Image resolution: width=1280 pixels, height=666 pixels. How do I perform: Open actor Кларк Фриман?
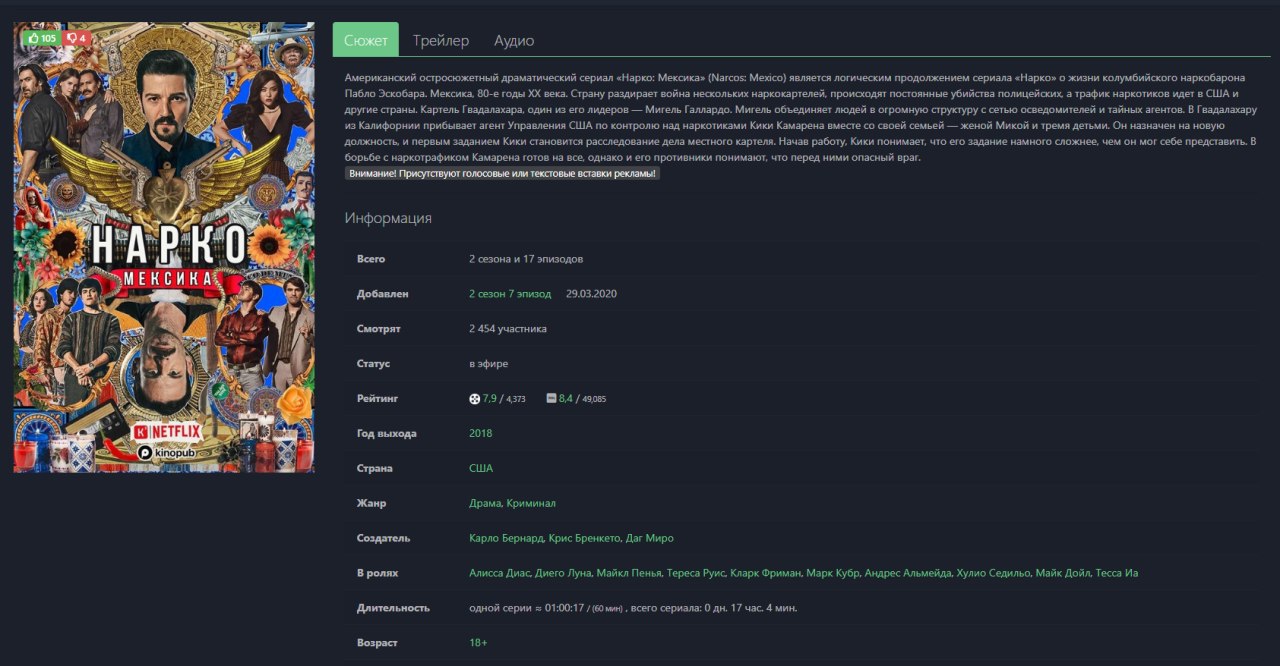pyautogui.click(x=766, y=573)
